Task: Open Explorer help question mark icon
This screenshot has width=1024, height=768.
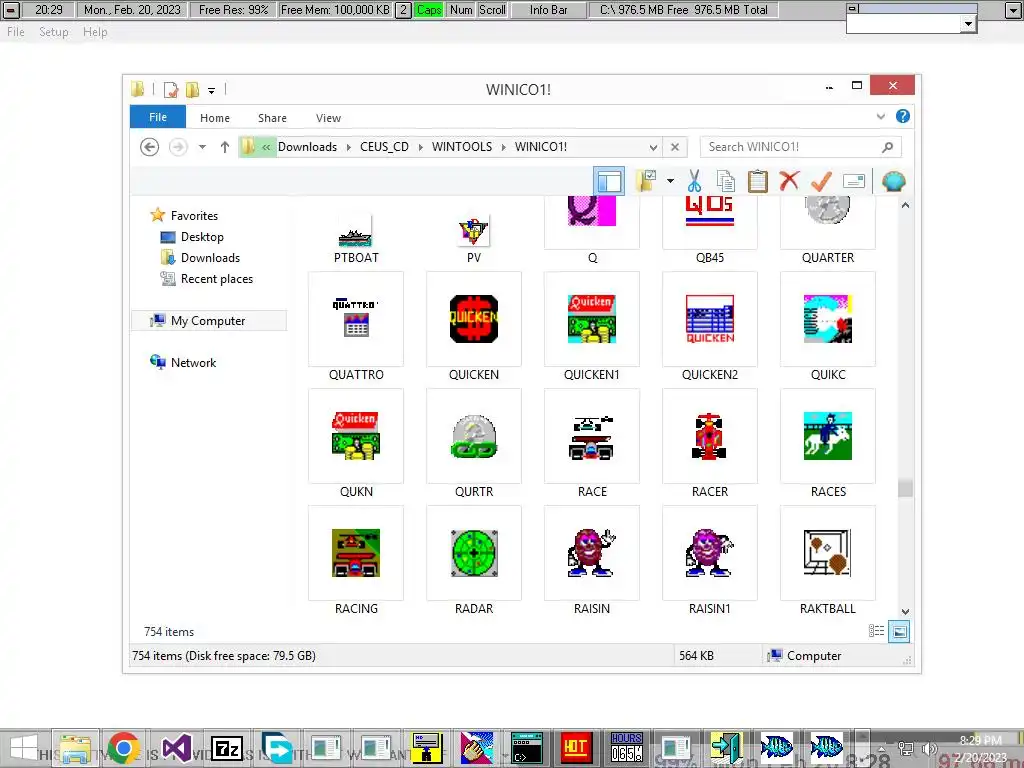Action: point(903,116)
